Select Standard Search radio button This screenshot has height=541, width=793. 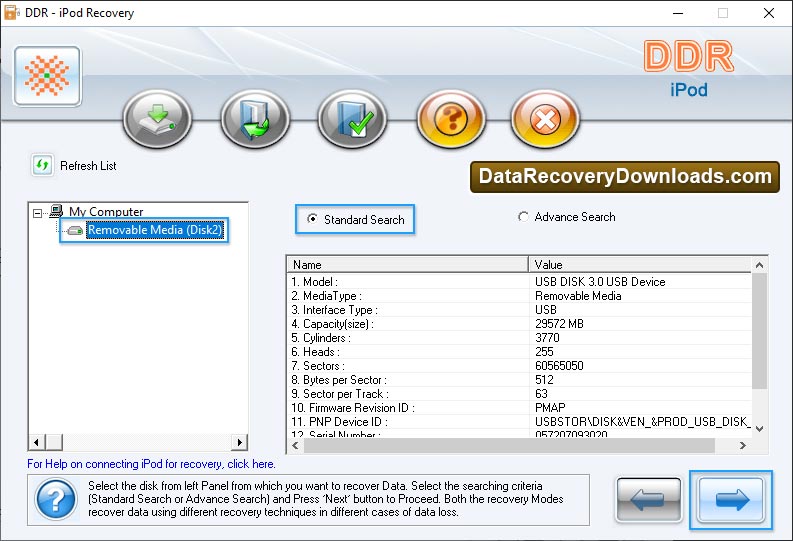313,219
